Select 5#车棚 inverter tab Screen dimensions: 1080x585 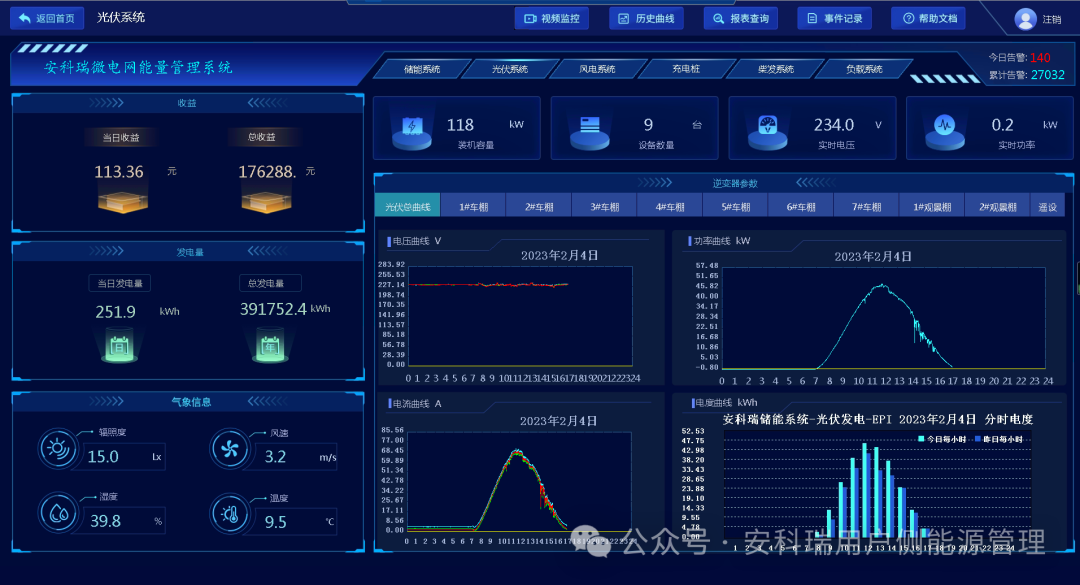(736, 207)
